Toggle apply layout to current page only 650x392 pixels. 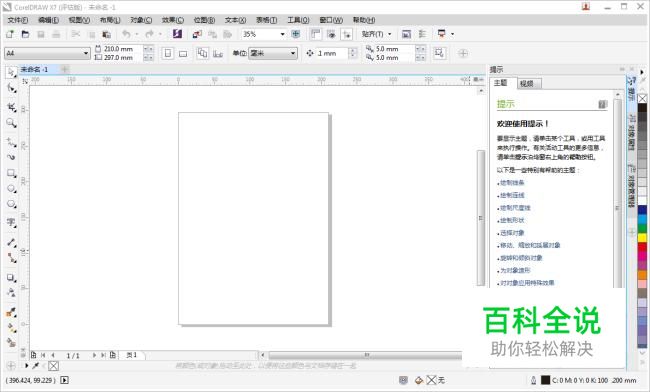218,53
